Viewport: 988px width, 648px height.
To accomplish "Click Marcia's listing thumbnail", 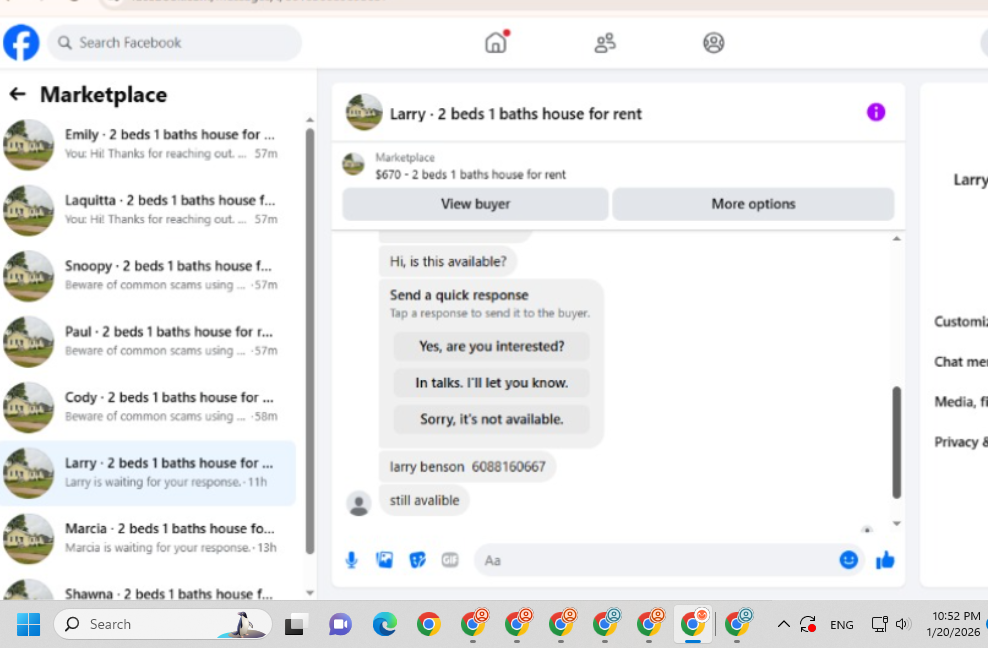I will coord(28,538).
